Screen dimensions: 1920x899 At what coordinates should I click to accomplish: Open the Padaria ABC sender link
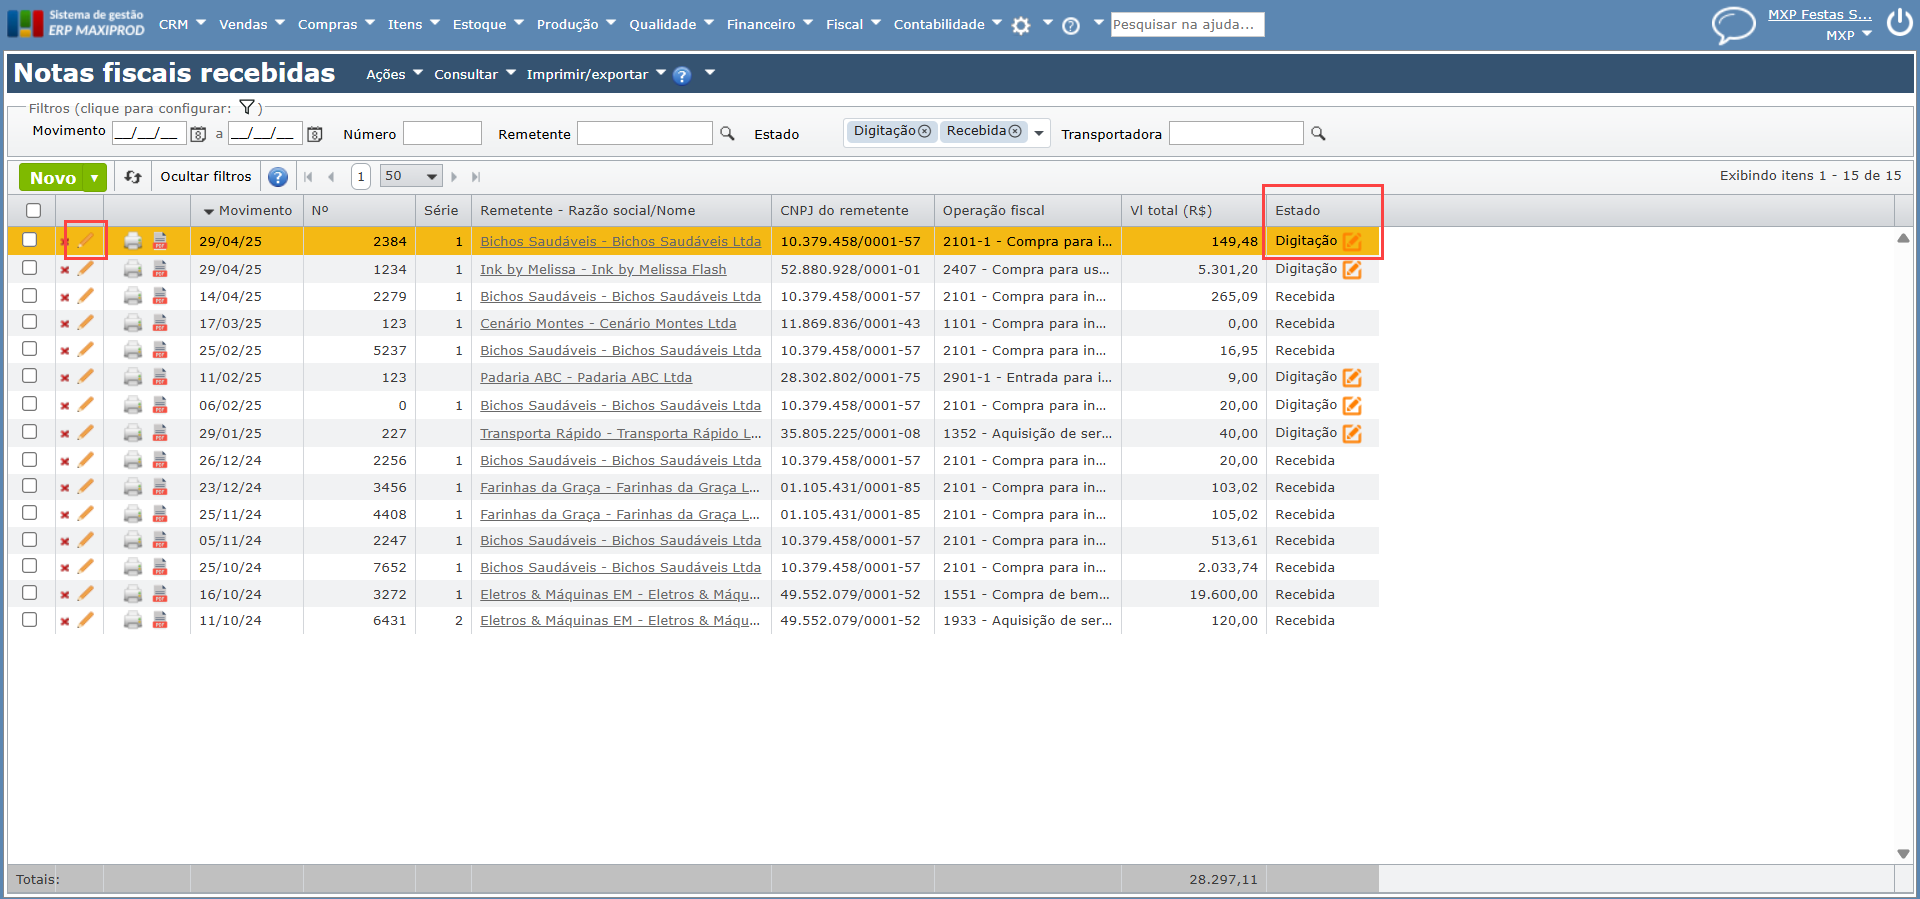click(586, 377)
